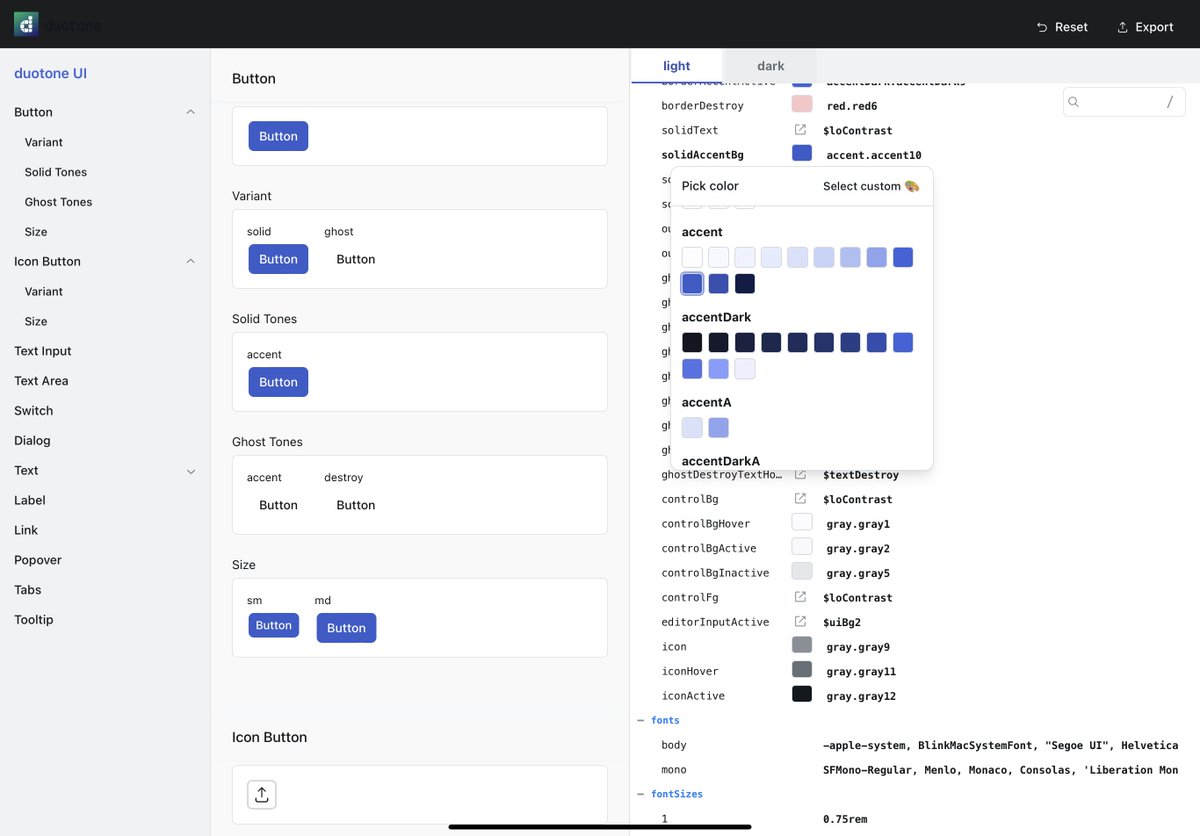Open link icon beside ghostDestroyTextHo token
The height and width of the screenshot is (836, 1200).
(x=800, y=474)
